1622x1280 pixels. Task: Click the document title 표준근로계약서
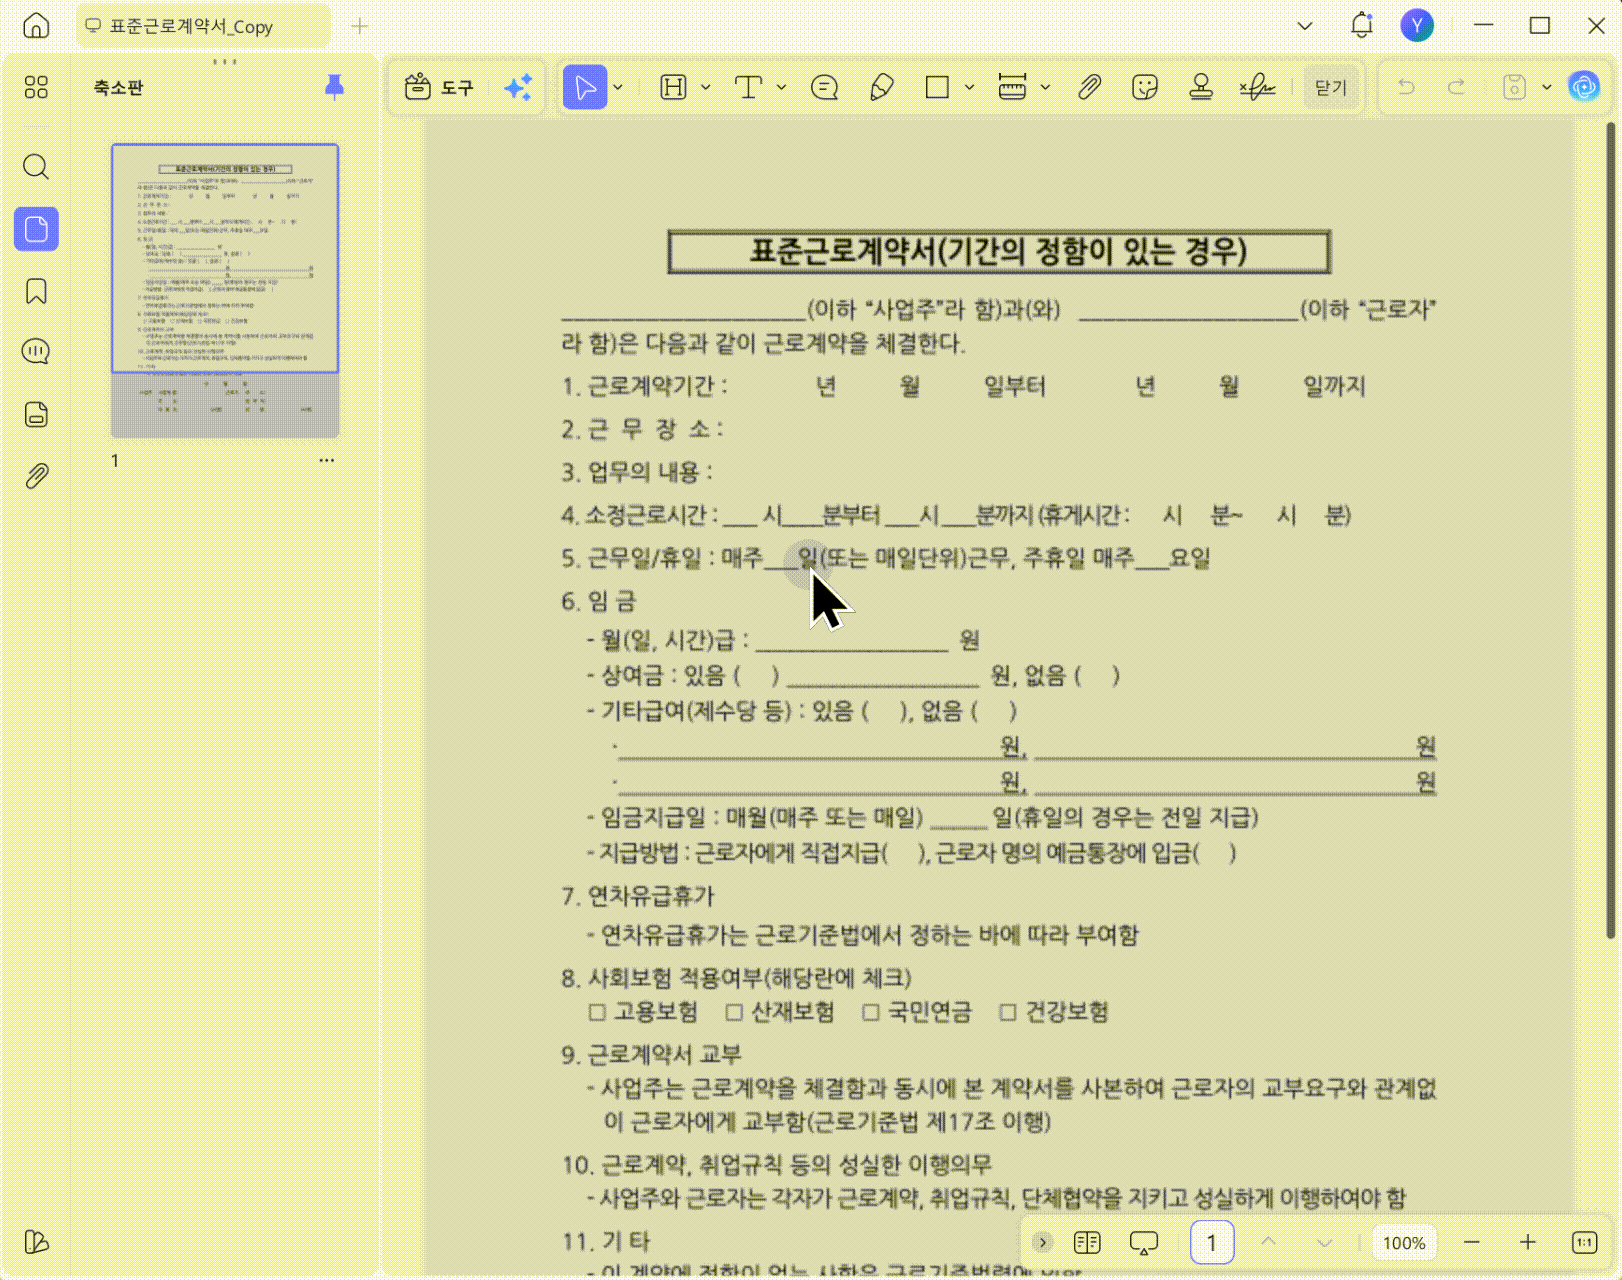click(x=999, y=251)
